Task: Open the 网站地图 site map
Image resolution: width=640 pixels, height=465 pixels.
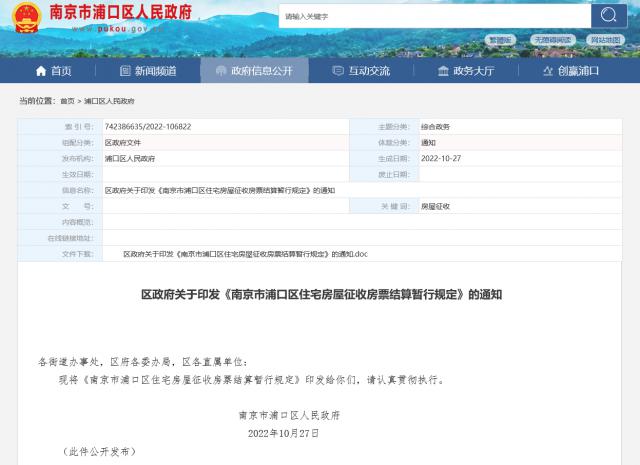Action: tap(605, 40)
